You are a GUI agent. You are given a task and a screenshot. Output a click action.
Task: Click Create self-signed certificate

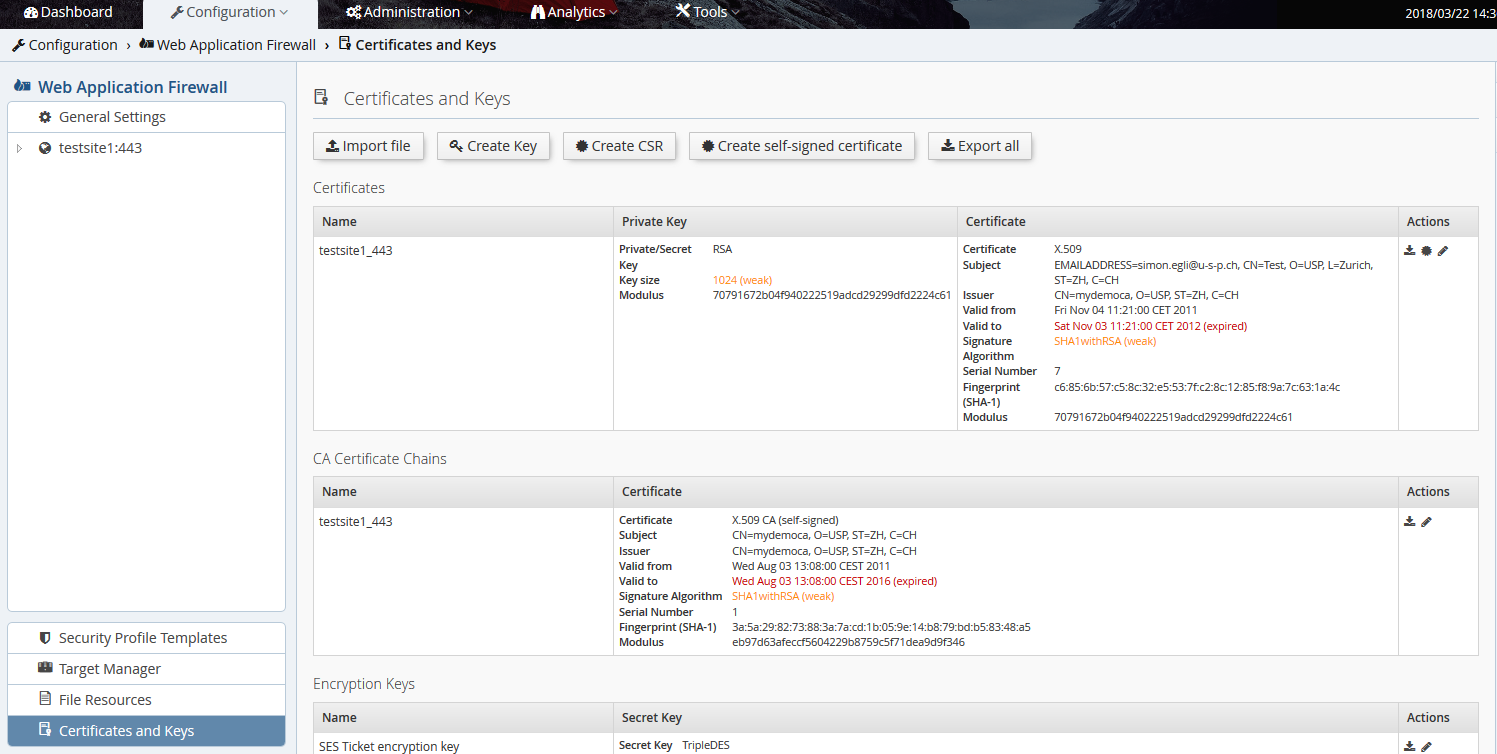(801, 145)
